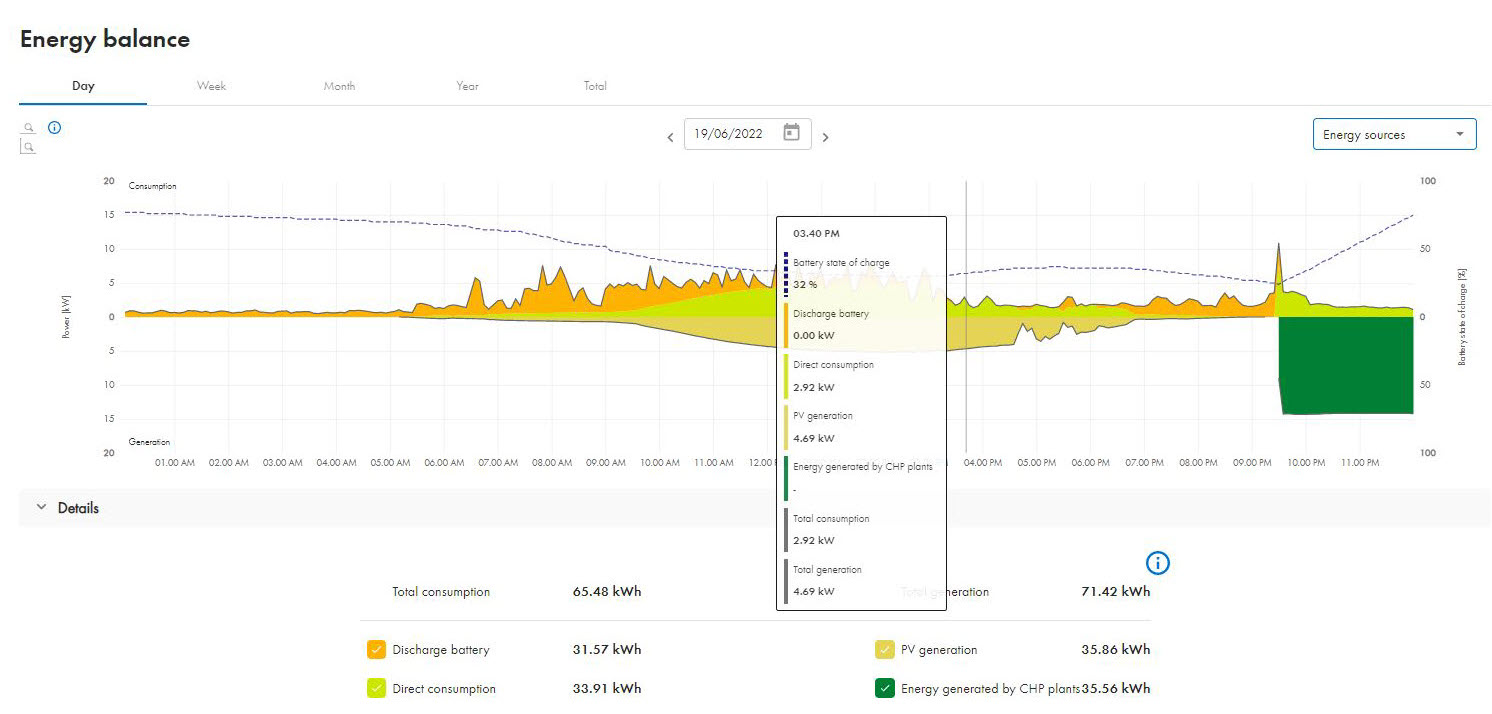Open the Total tab
The image size is (1492, 714).
pyautogui.click(x=595, y=86)
